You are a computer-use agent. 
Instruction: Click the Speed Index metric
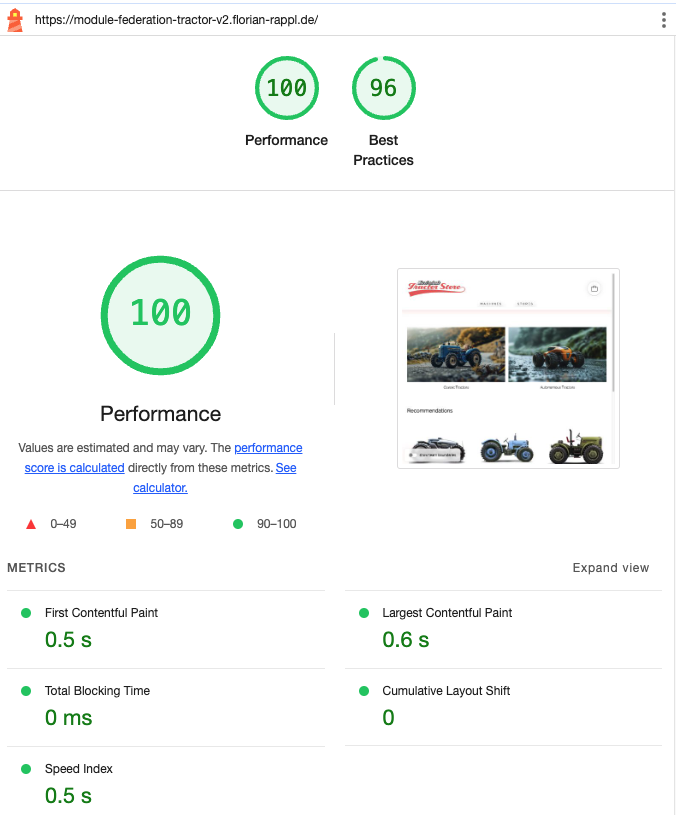pyautogui.click(x=166, y=781)
